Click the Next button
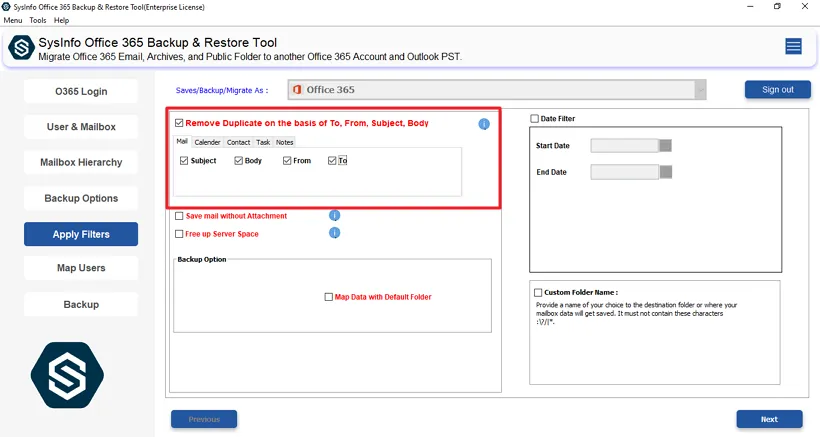Image resolution: width=820 pixels, height=437 pixels. pyautogui.click(x=769, y=419)
